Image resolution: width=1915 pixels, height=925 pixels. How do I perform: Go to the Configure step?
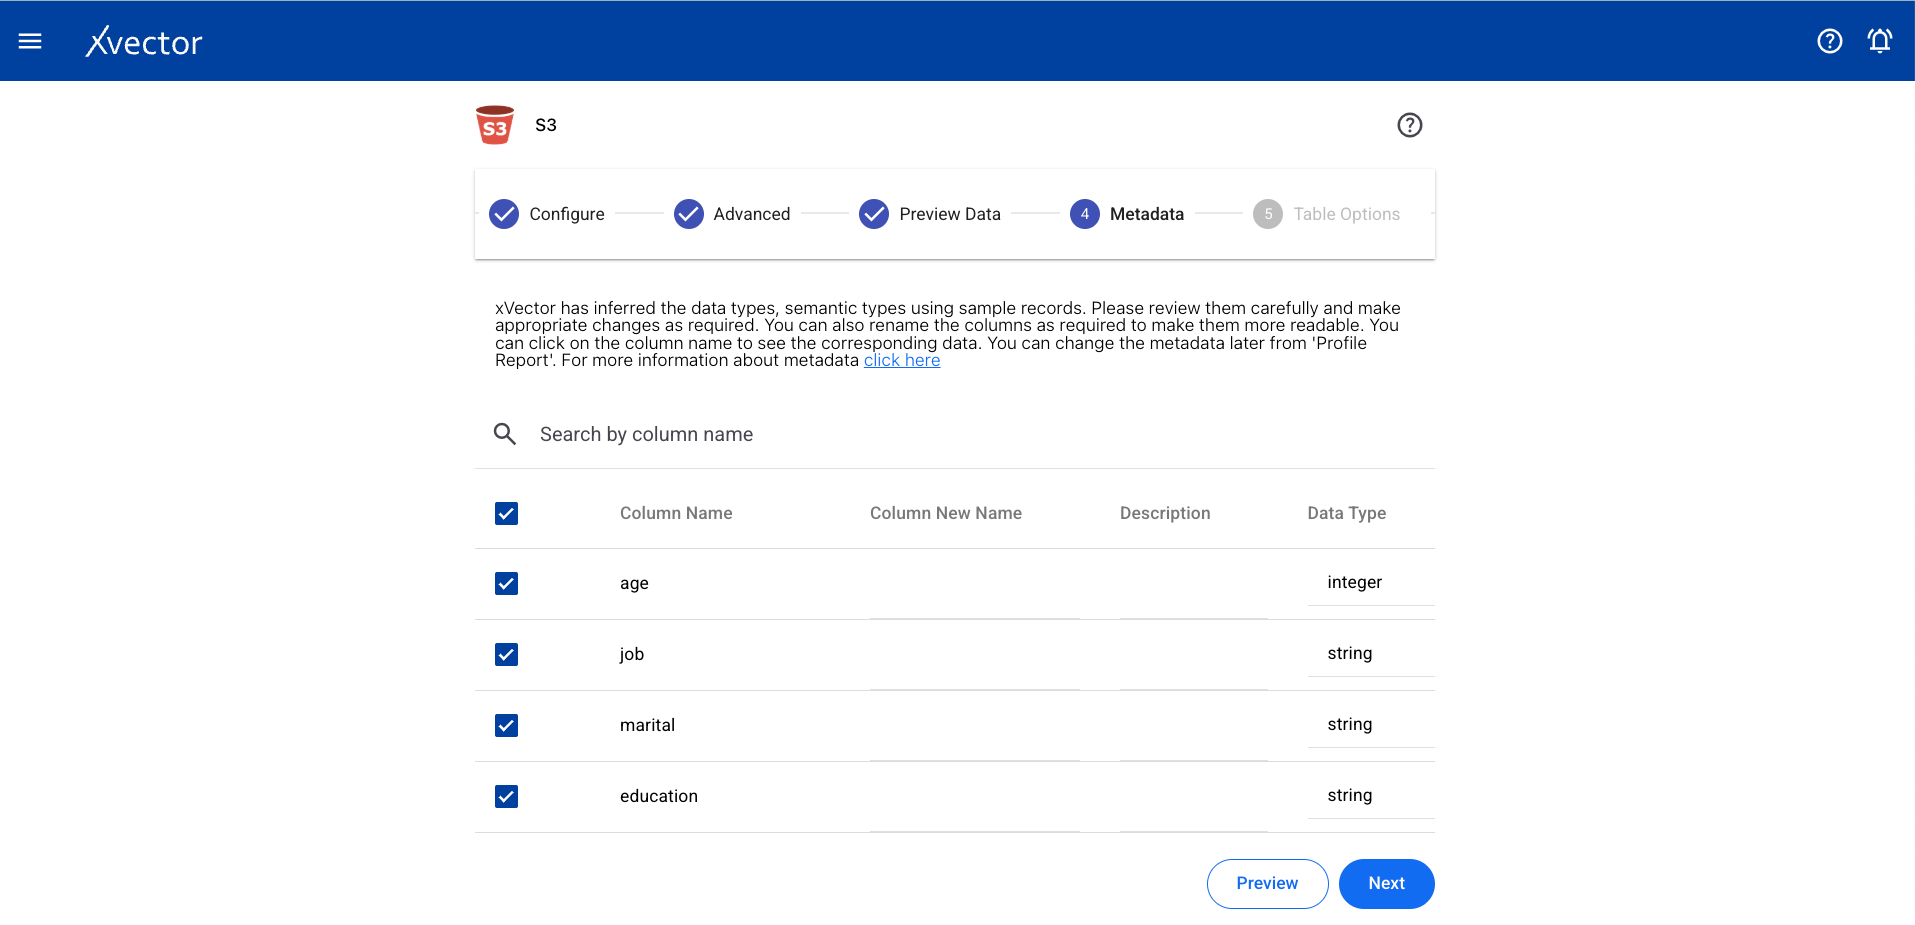coord(547,214)
